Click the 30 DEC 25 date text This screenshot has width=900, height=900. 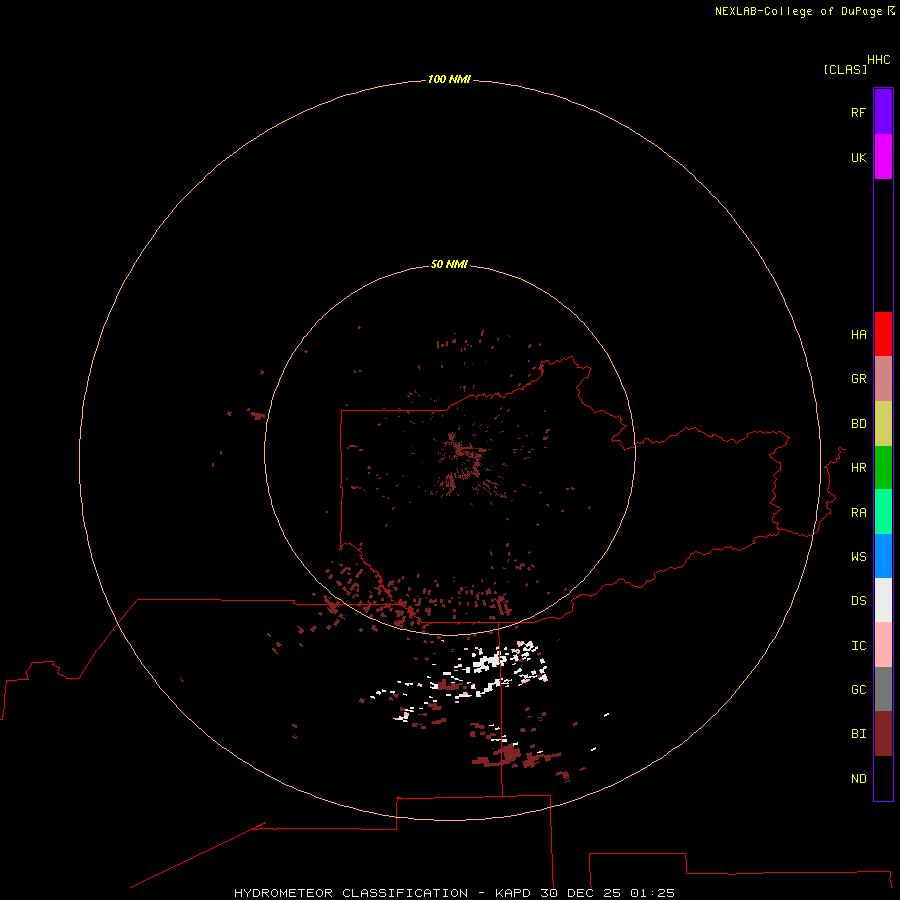[x=580, y=893]
